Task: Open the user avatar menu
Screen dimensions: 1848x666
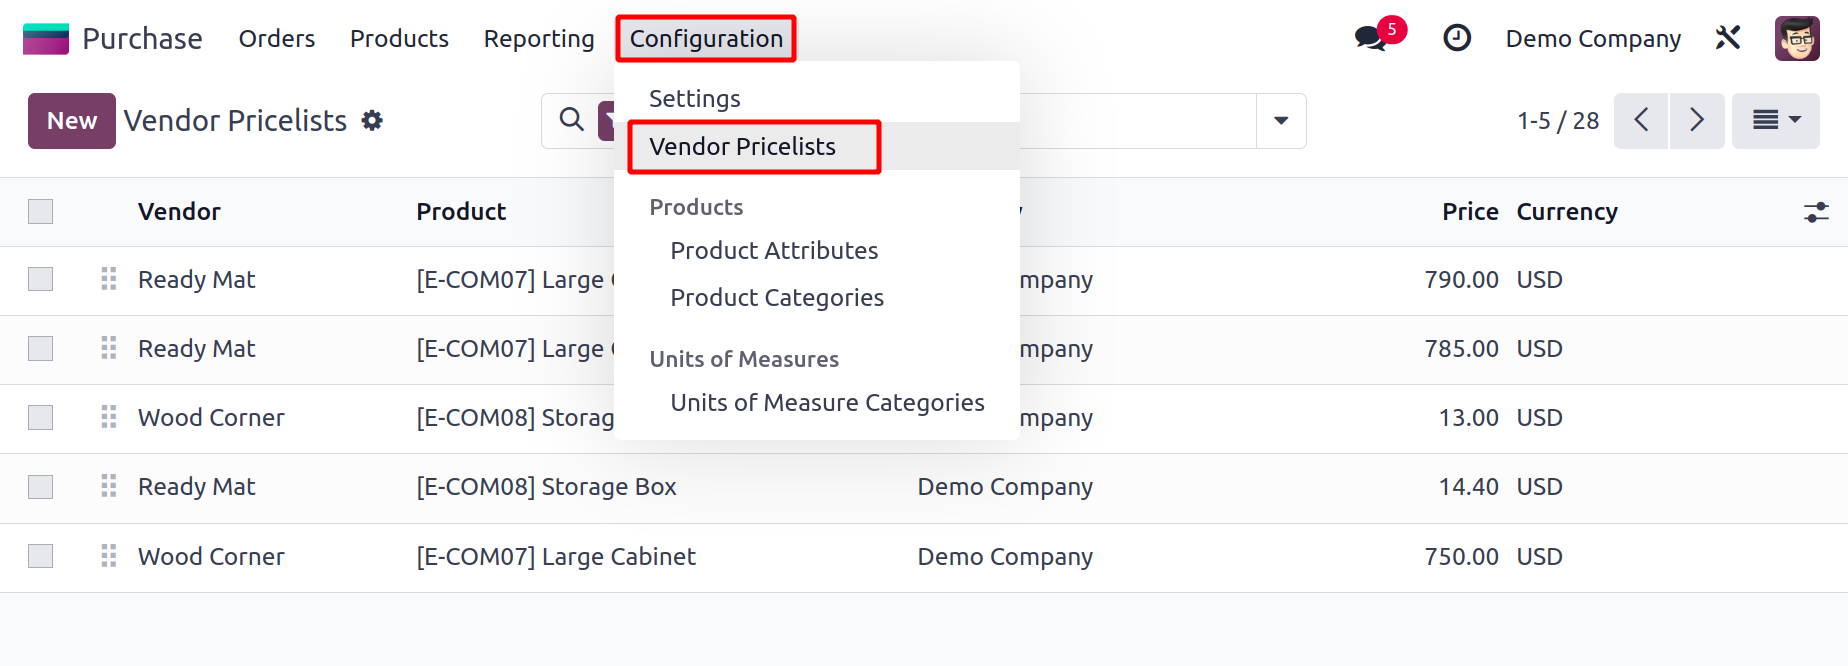Action: [x=1796, y=39]
